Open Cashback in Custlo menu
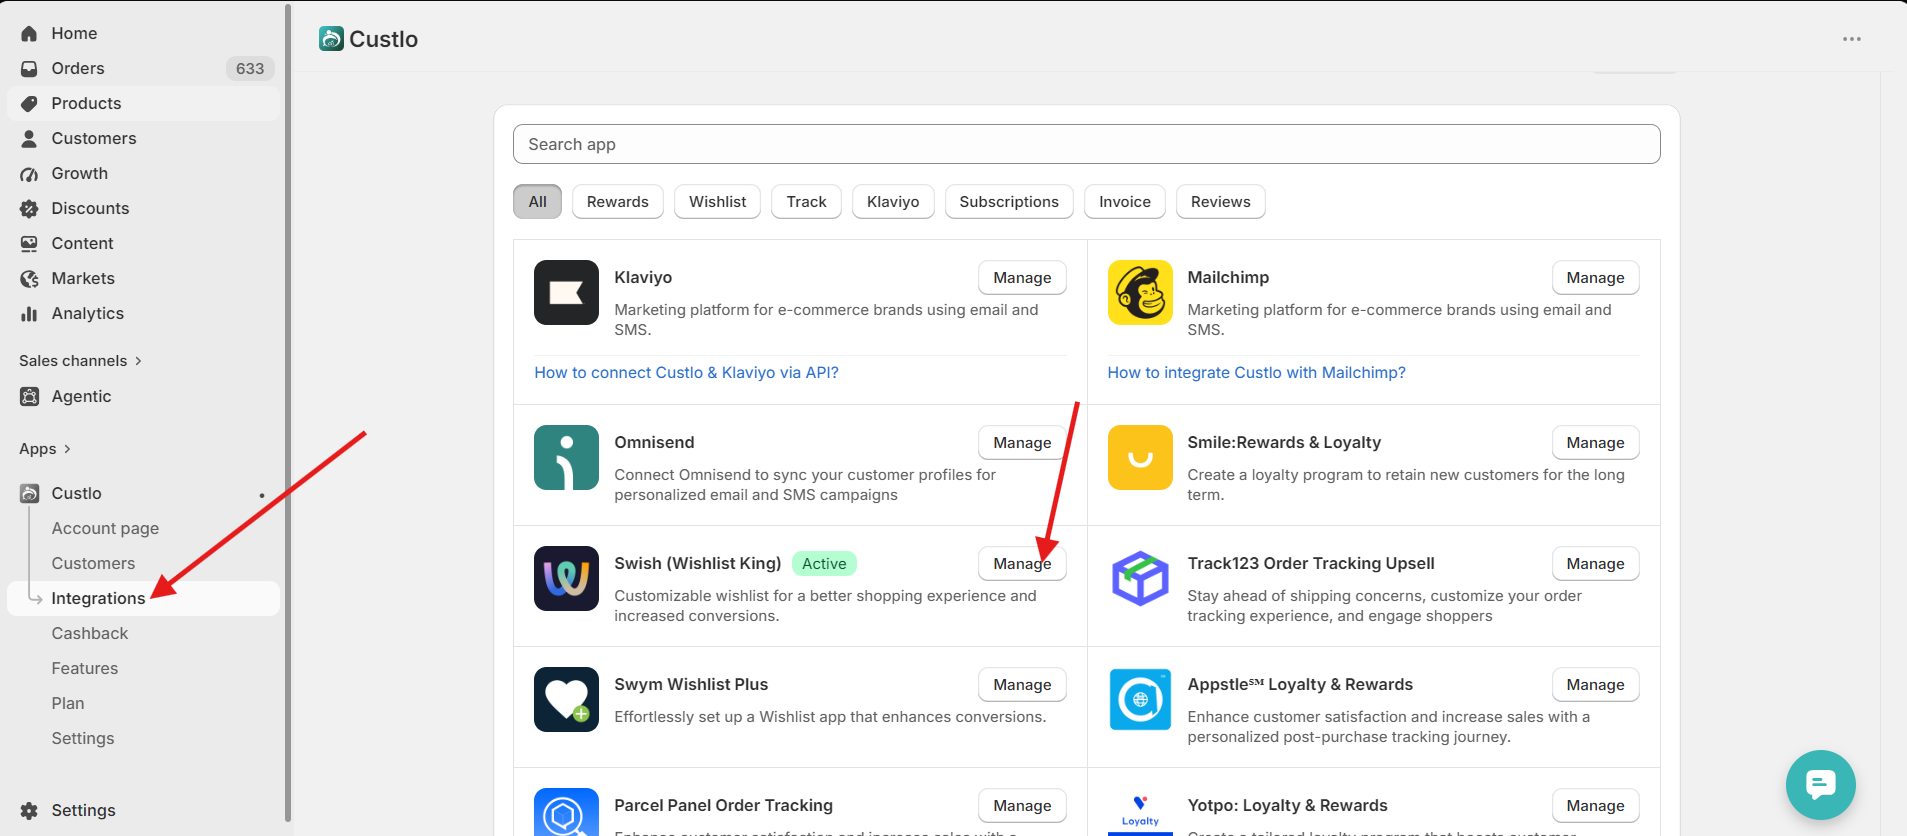The height and width of the screenshot is (836, 1907). 90,634
